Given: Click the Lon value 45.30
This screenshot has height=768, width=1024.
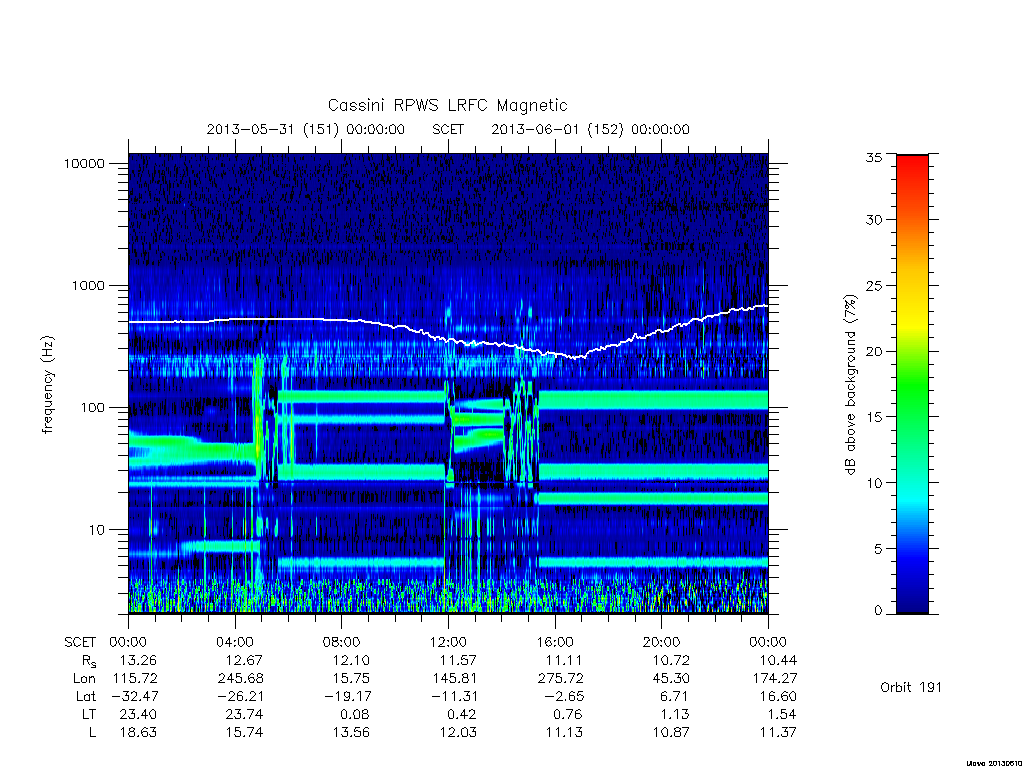Looking at the screenshot, I should point(671,679).
